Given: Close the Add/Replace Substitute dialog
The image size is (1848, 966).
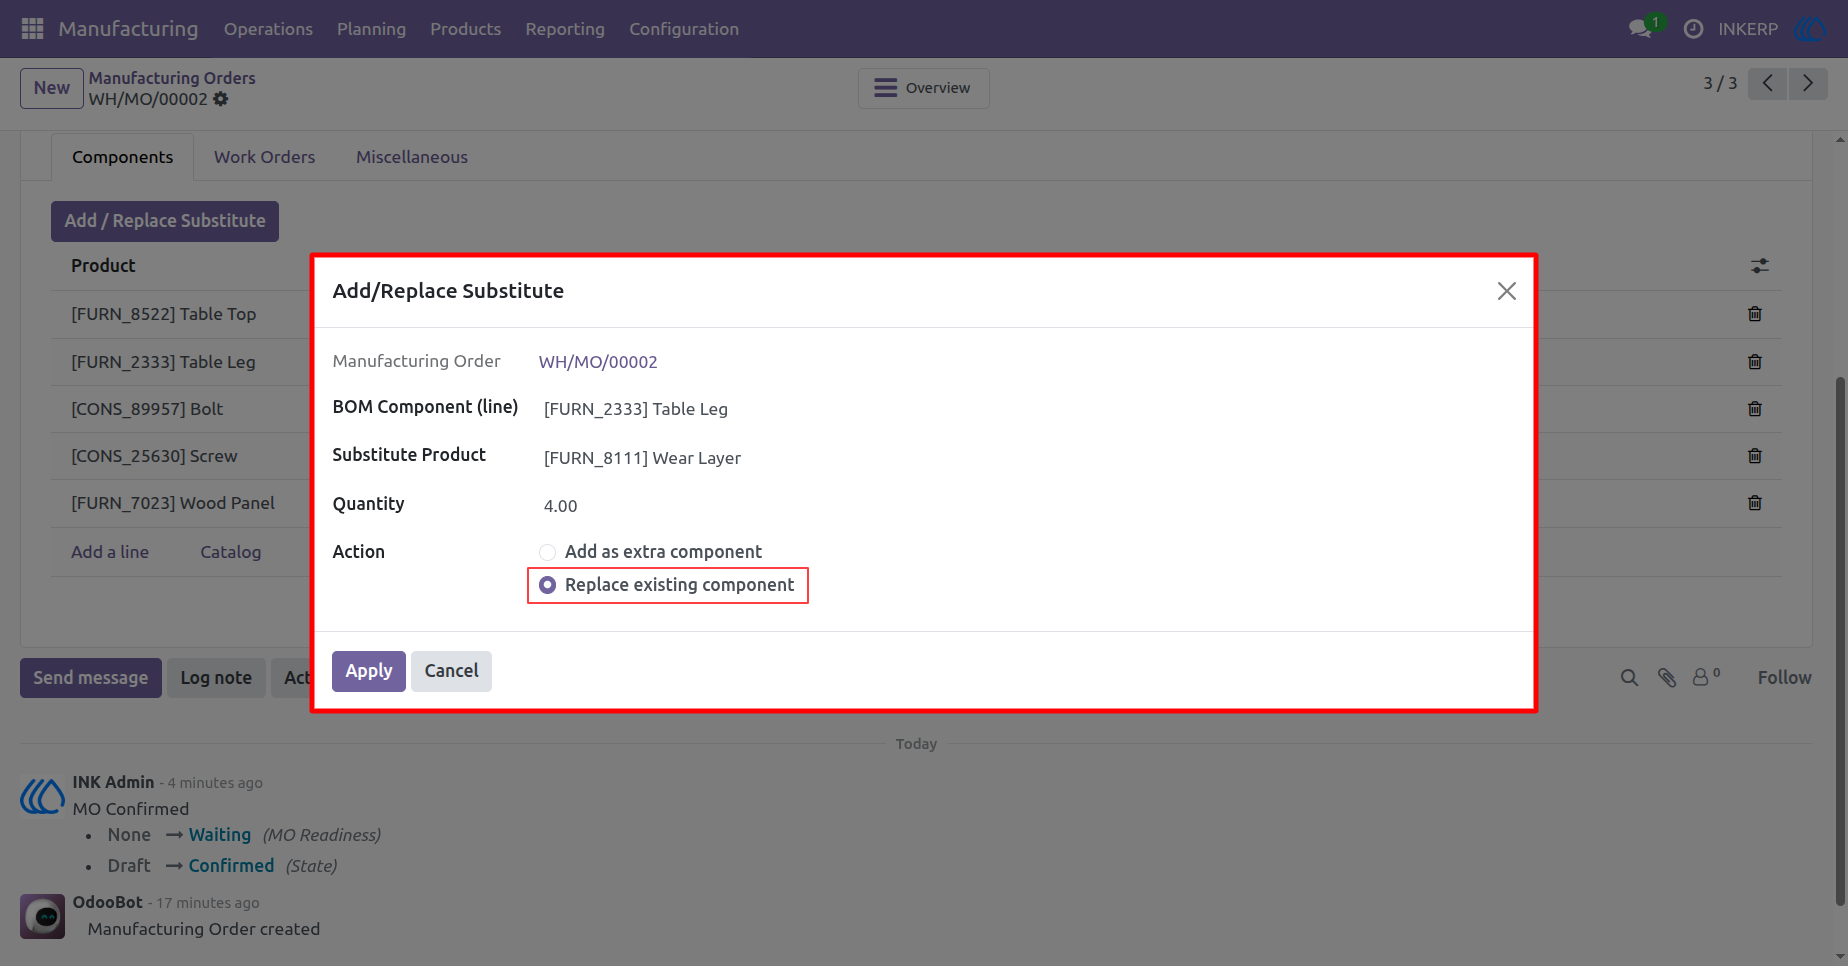Looking at the screenshot, I should (x=1506, y=291).
